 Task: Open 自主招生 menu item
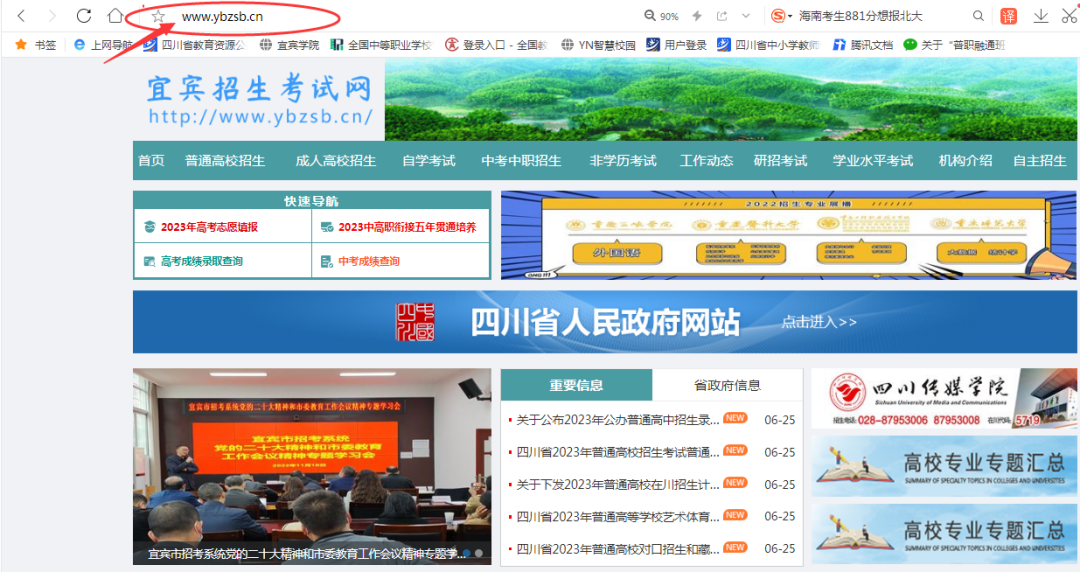[1039, 161]
